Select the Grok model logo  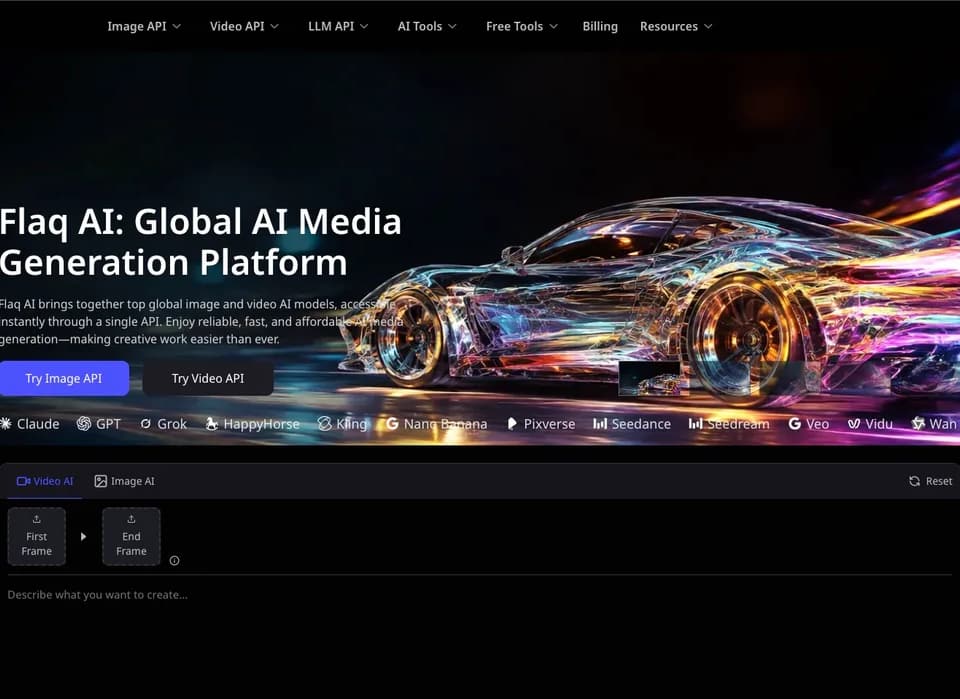(163, 424)
